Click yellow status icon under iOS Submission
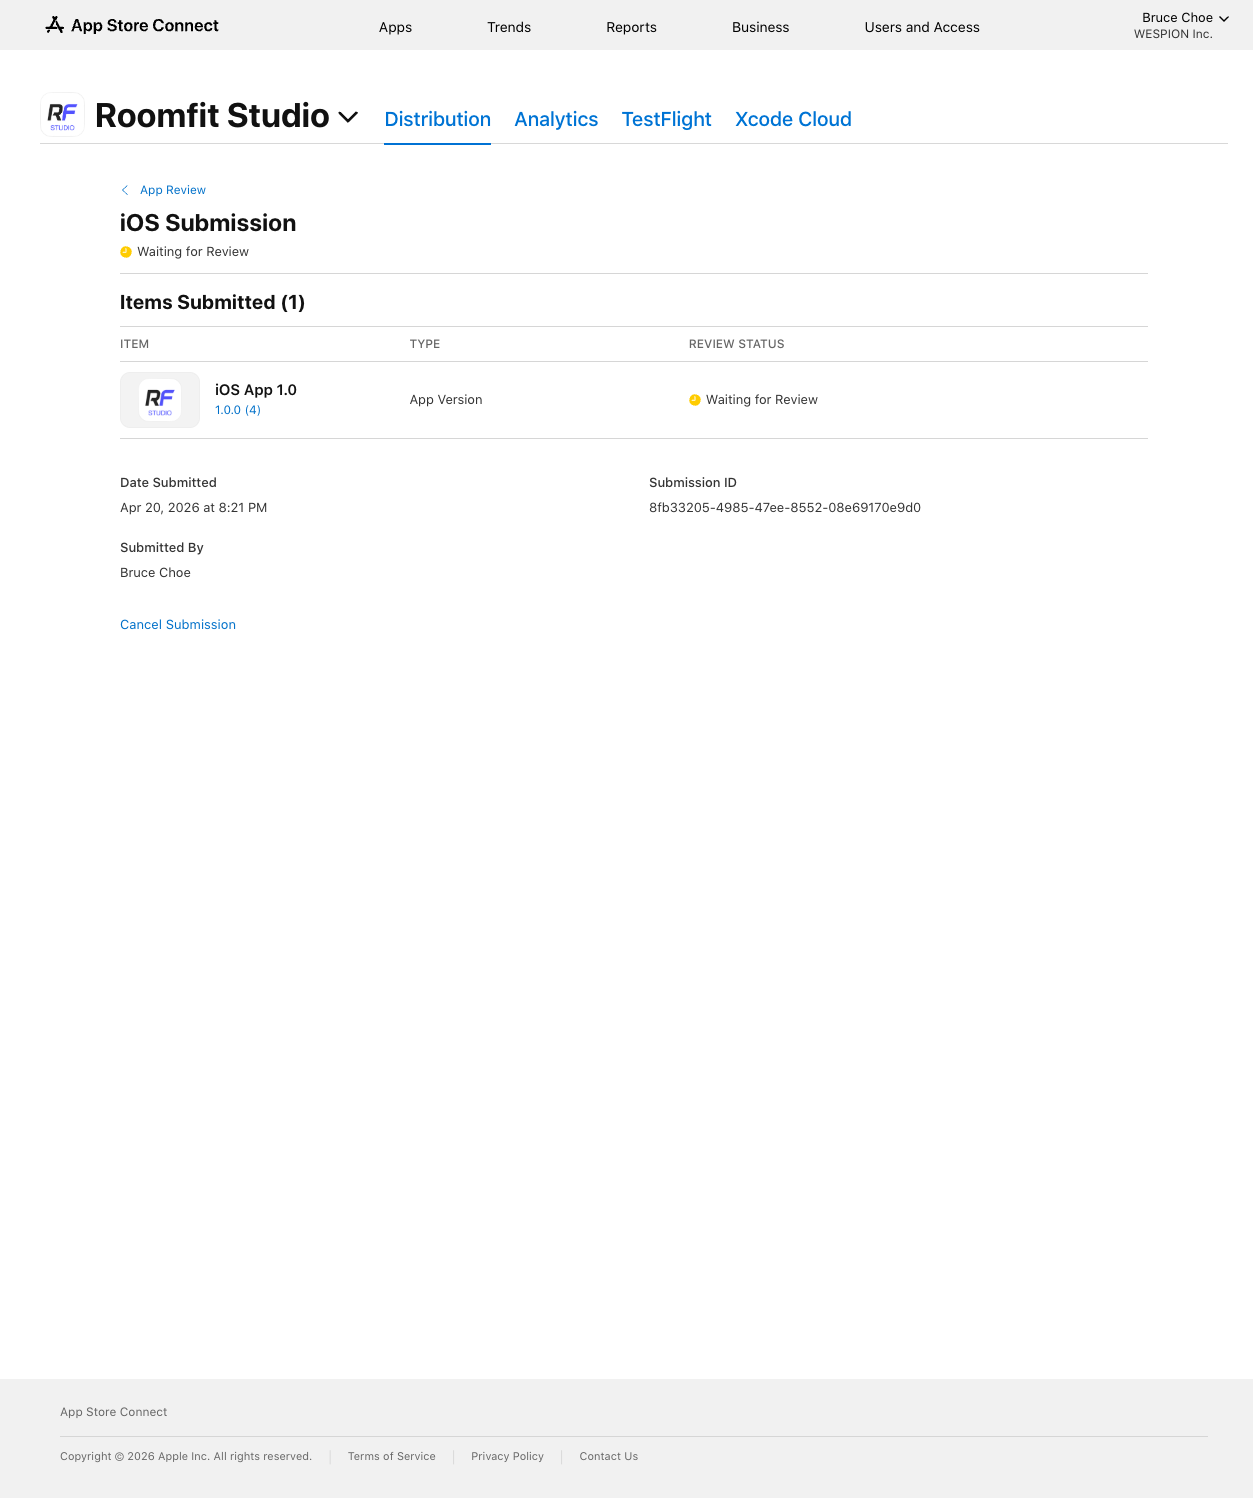The image size is (1253, 1498). coord(126,252)
